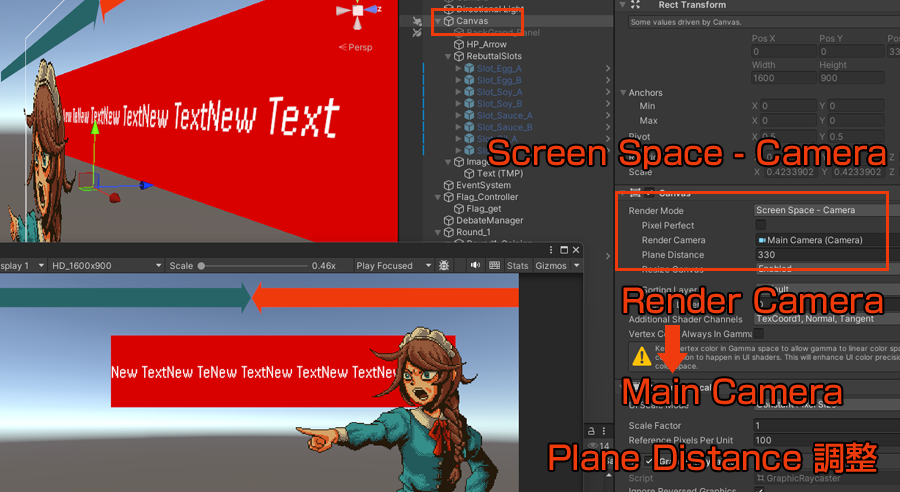Mute audio in the Game view
Image resolution: width=900 pixels, height=492 pixels.
click(x=474, y=266)
